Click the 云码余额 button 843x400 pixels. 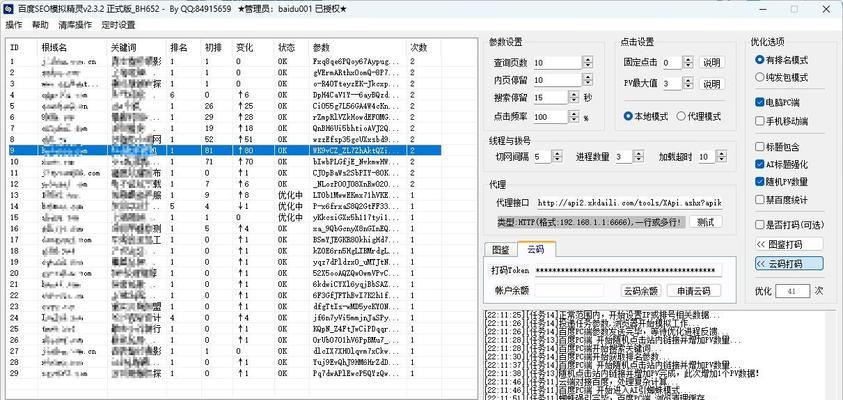click(x=640, y=291)
